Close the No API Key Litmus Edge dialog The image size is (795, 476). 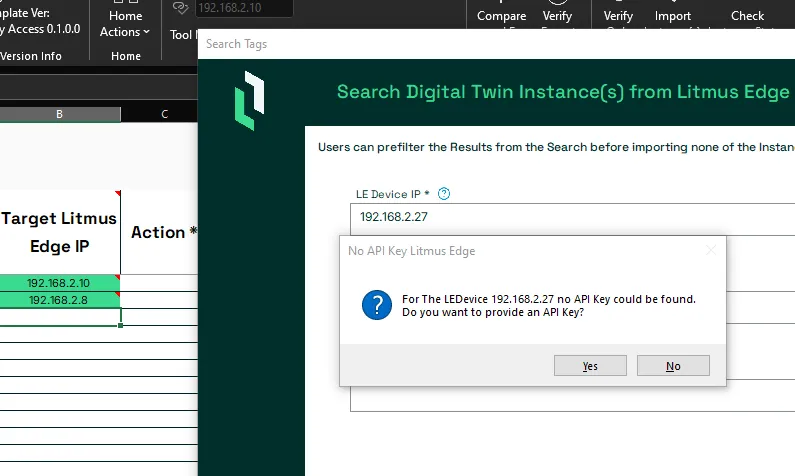coord(711,250)
